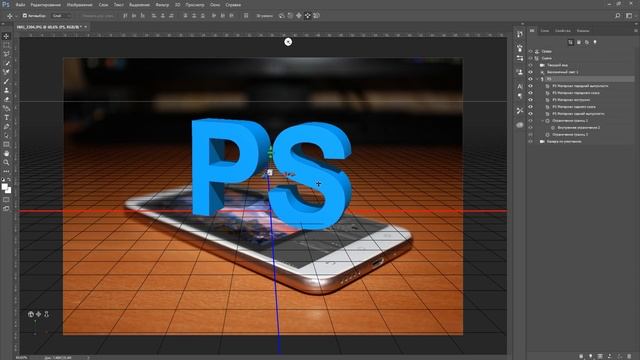This screenshot has width=640, height=360.
Task: Select Текущий вид in 3D panel
Action: click(x=557, y=65)
